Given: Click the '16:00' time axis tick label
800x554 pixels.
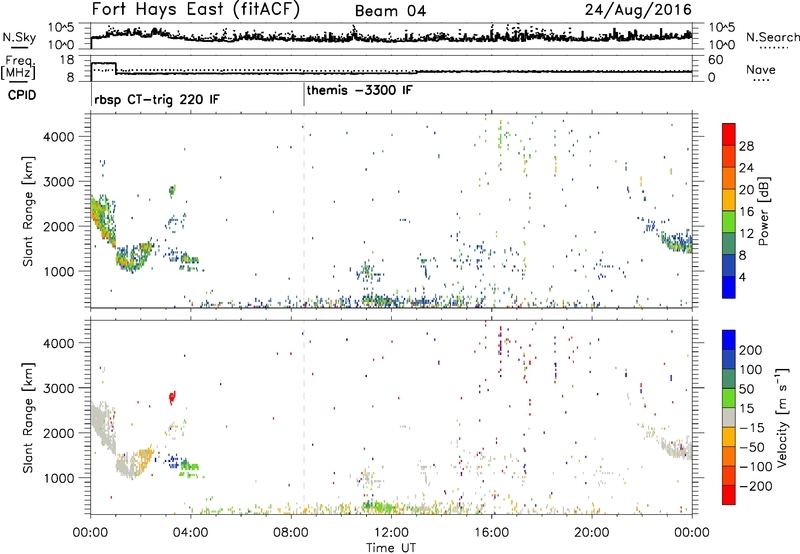Looking at the screenshot, I should (491, 533).
